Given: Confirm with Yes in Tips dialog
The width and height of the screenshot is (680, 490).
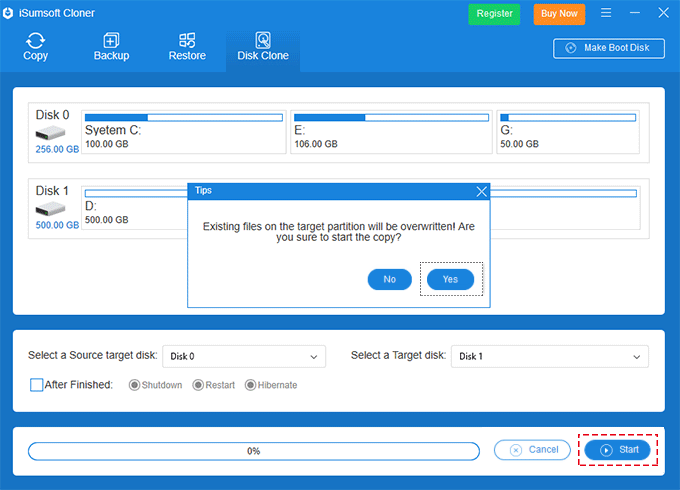Looking at the screenshot, I should [x=450, y=279].
